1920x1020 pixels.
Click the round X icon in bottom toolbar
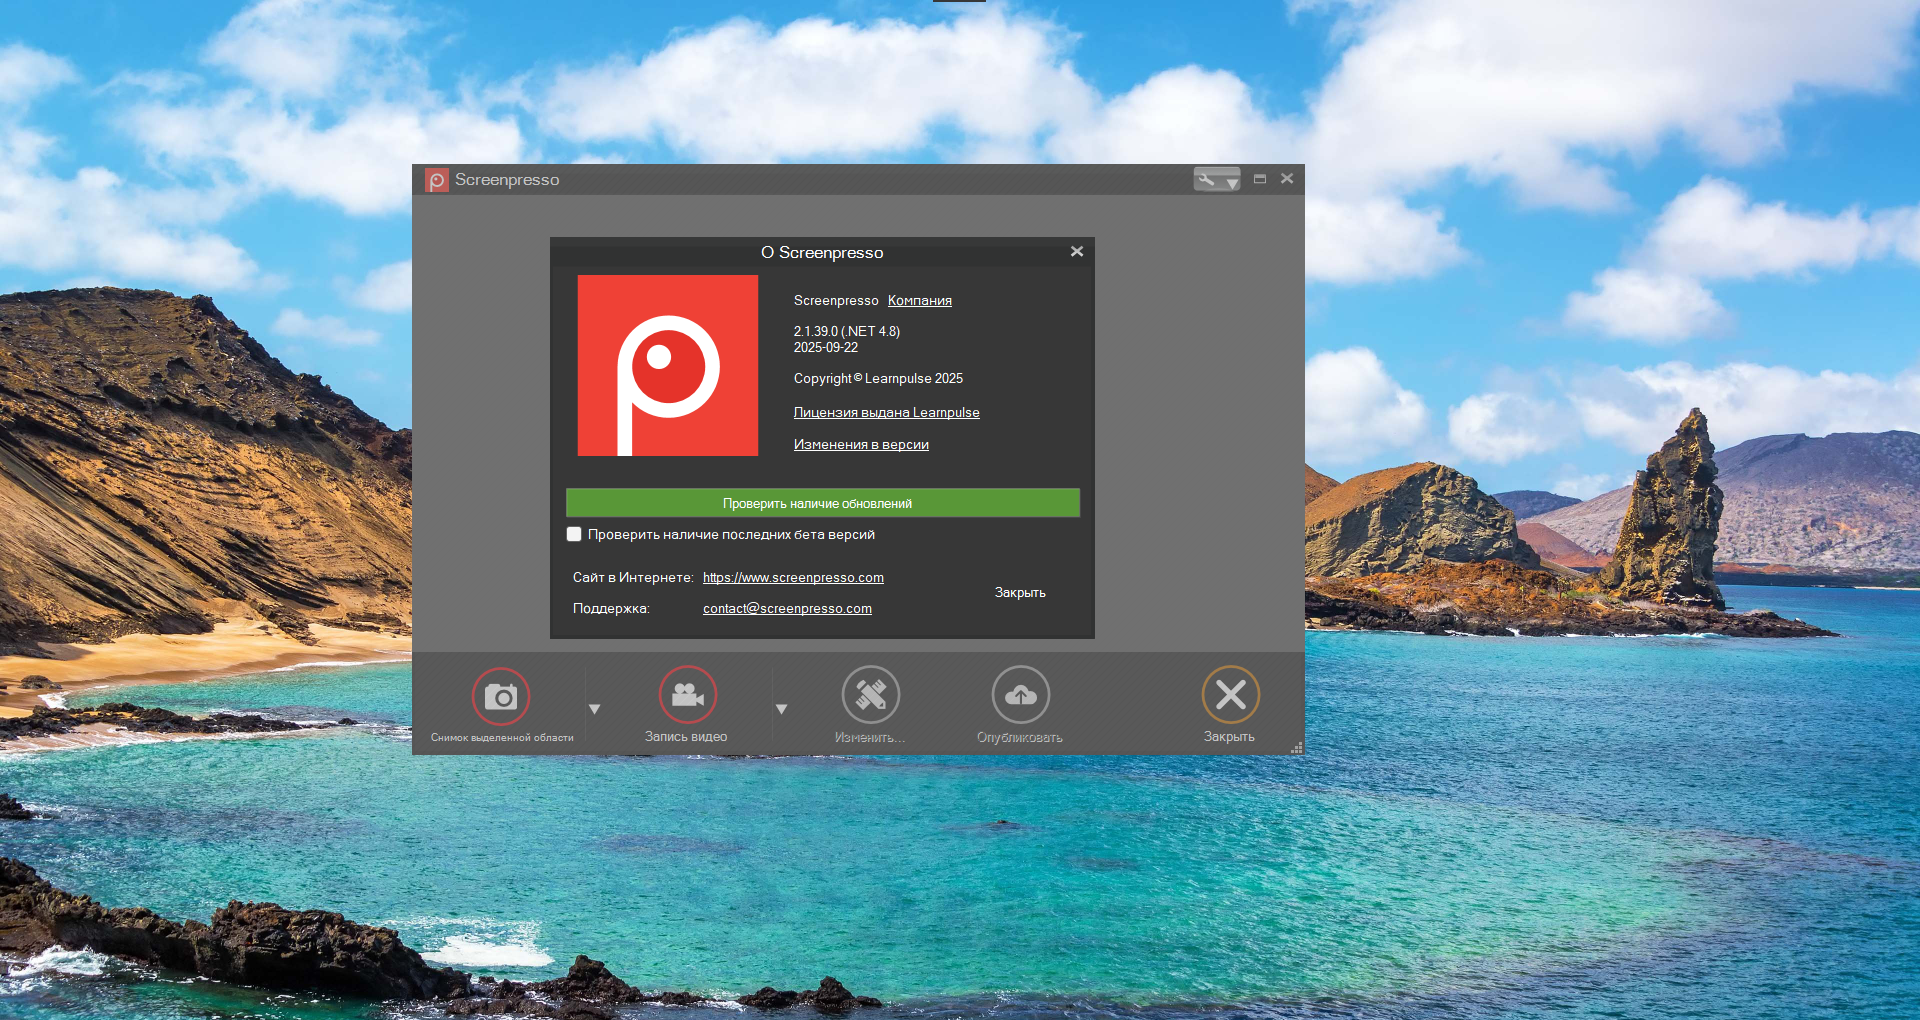(x=1230, y=695)
